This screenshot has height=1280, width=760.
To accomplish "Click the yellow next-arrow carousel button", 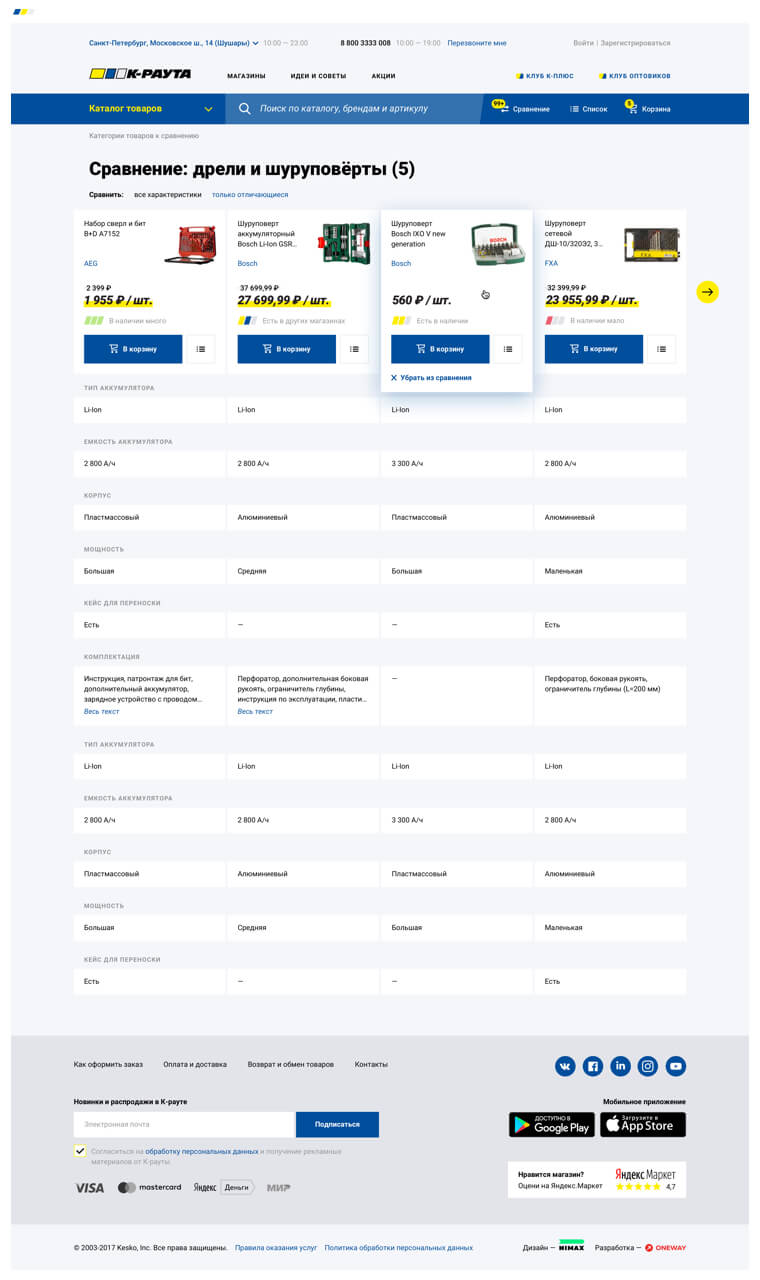I will tap(707, 292).
